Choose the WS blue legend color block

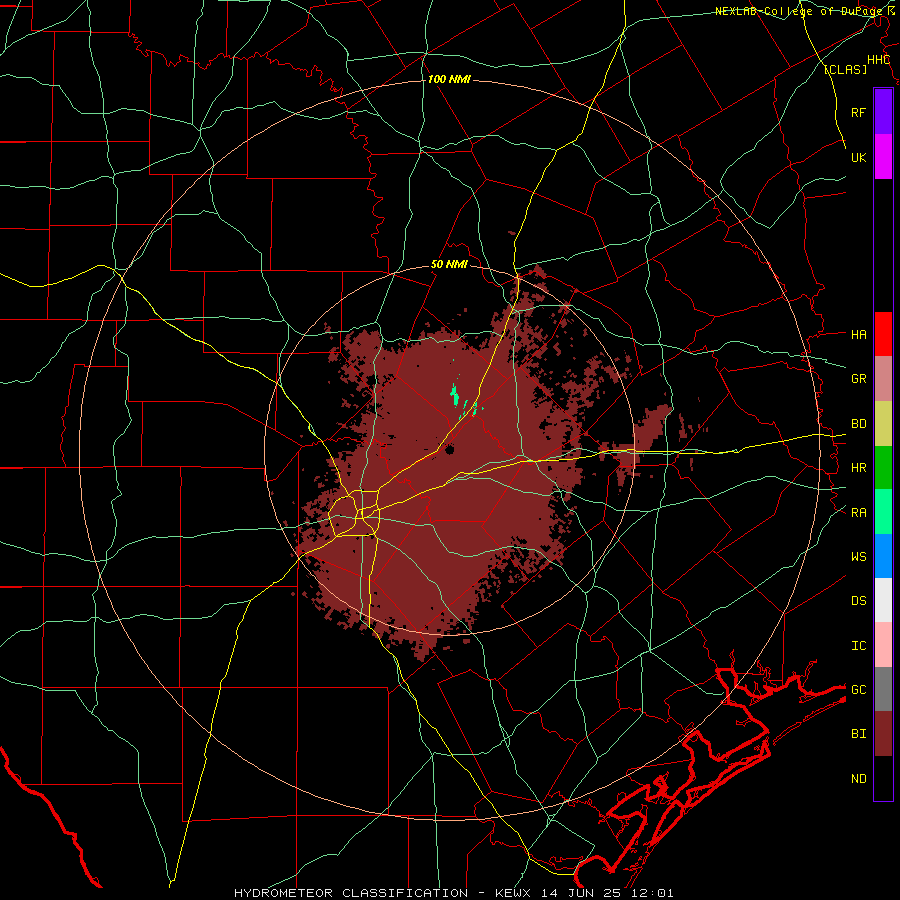point(883,556)
